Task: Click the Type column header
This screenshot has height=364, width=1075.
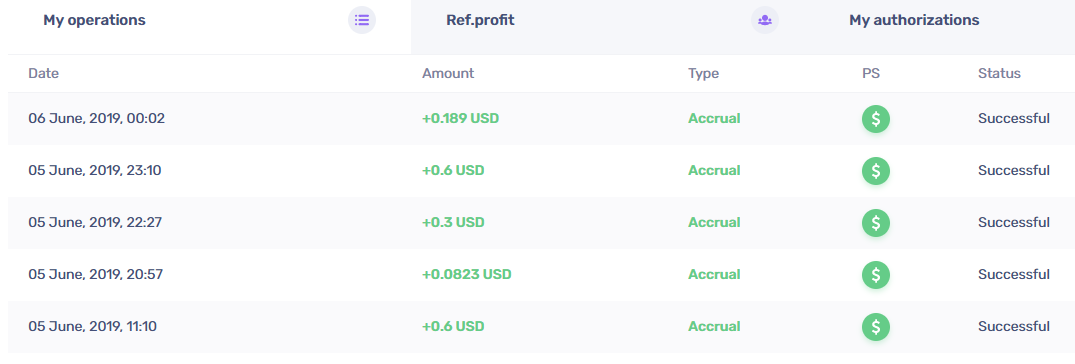Action: click(x=703, y=73)
